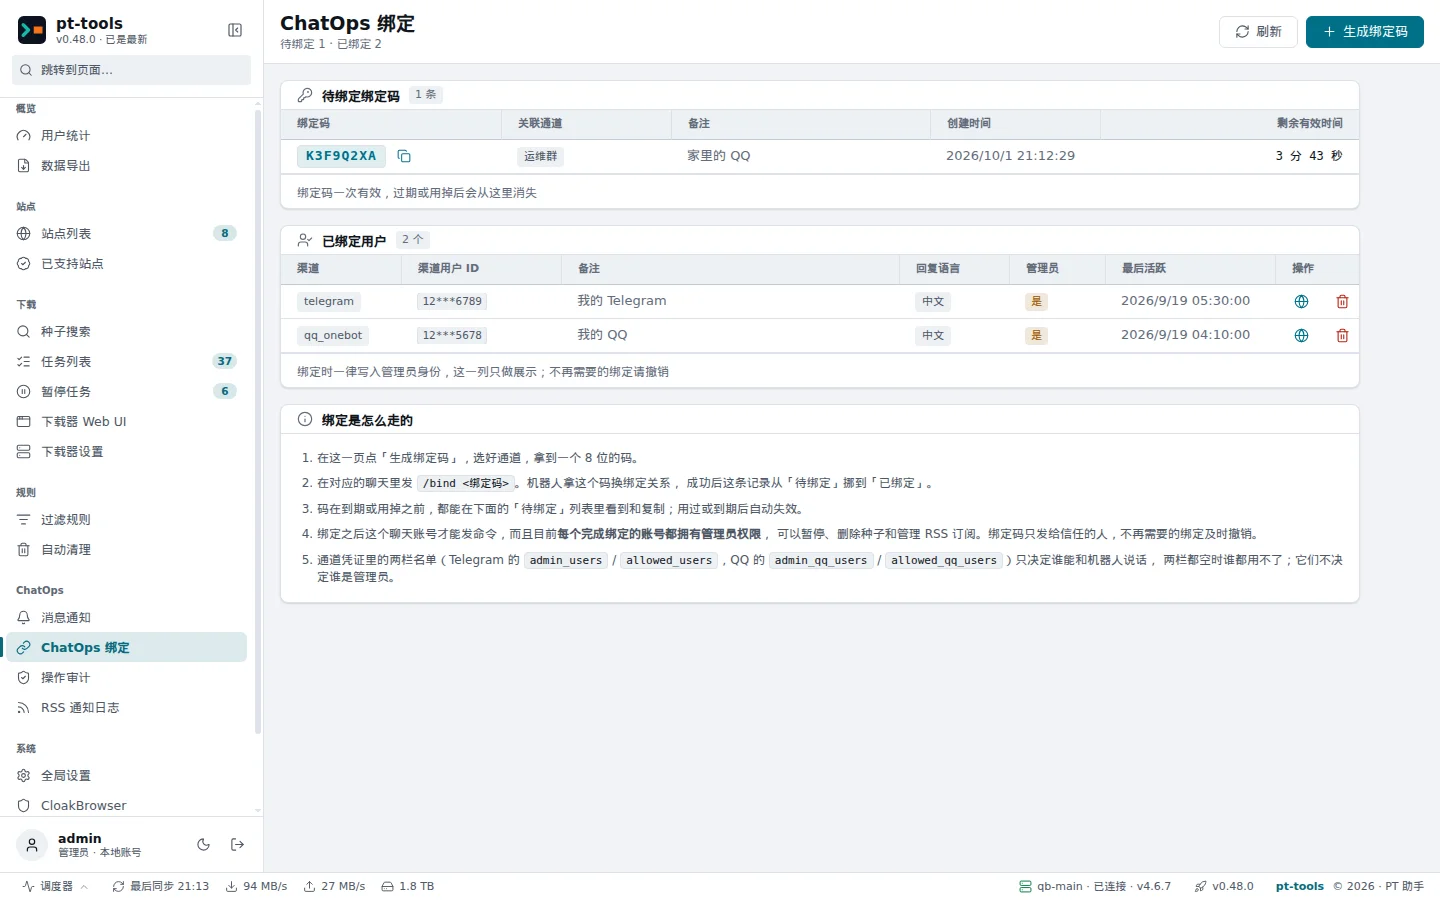The height and width of the screenshot is (900, 1440).
Task: Change reply language for the telegram row
Action: 1301,302
